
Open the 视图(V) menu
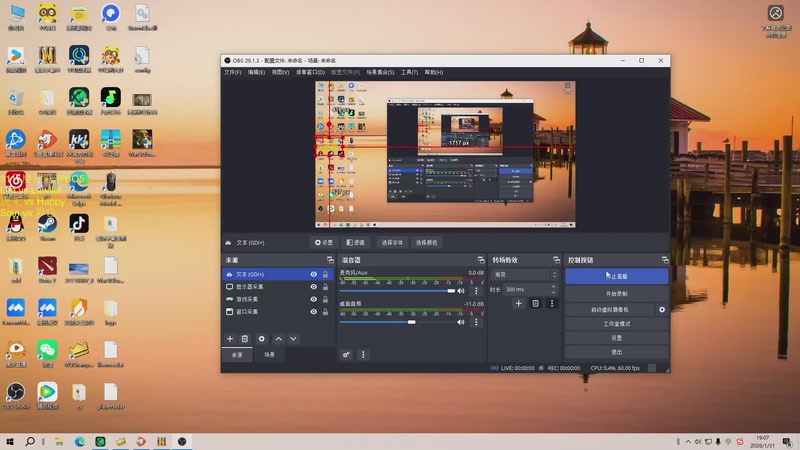click(280, 72)
